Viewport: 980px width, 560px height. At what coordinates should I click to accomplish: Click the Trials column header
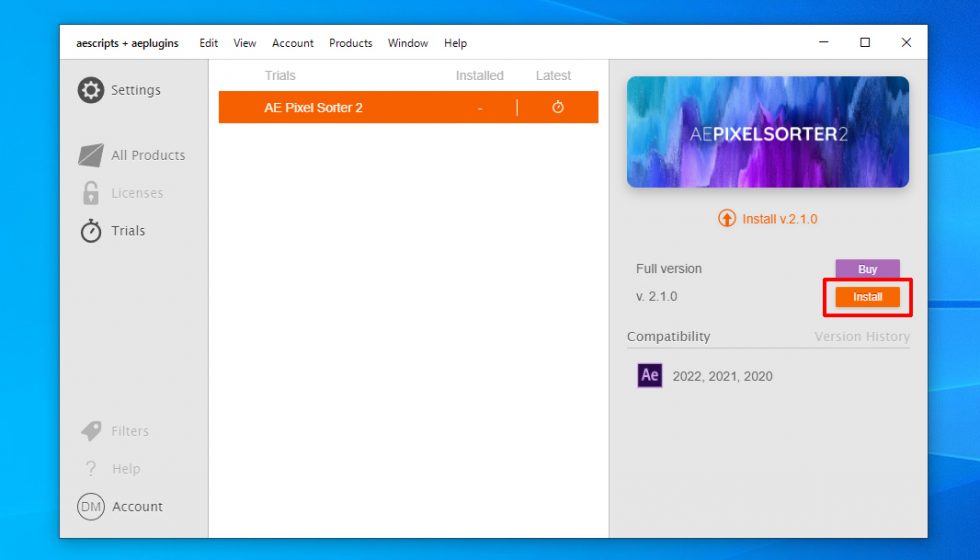pyautogui.click(x=279, y=76)
